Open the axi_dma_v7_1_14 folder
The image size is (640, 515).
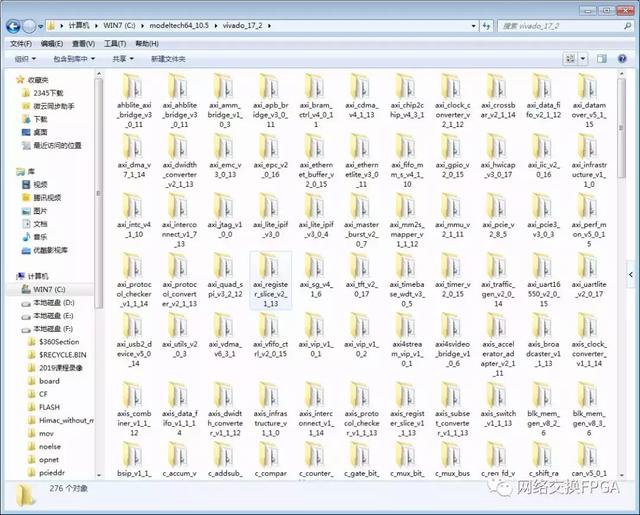tap(134, 156)
